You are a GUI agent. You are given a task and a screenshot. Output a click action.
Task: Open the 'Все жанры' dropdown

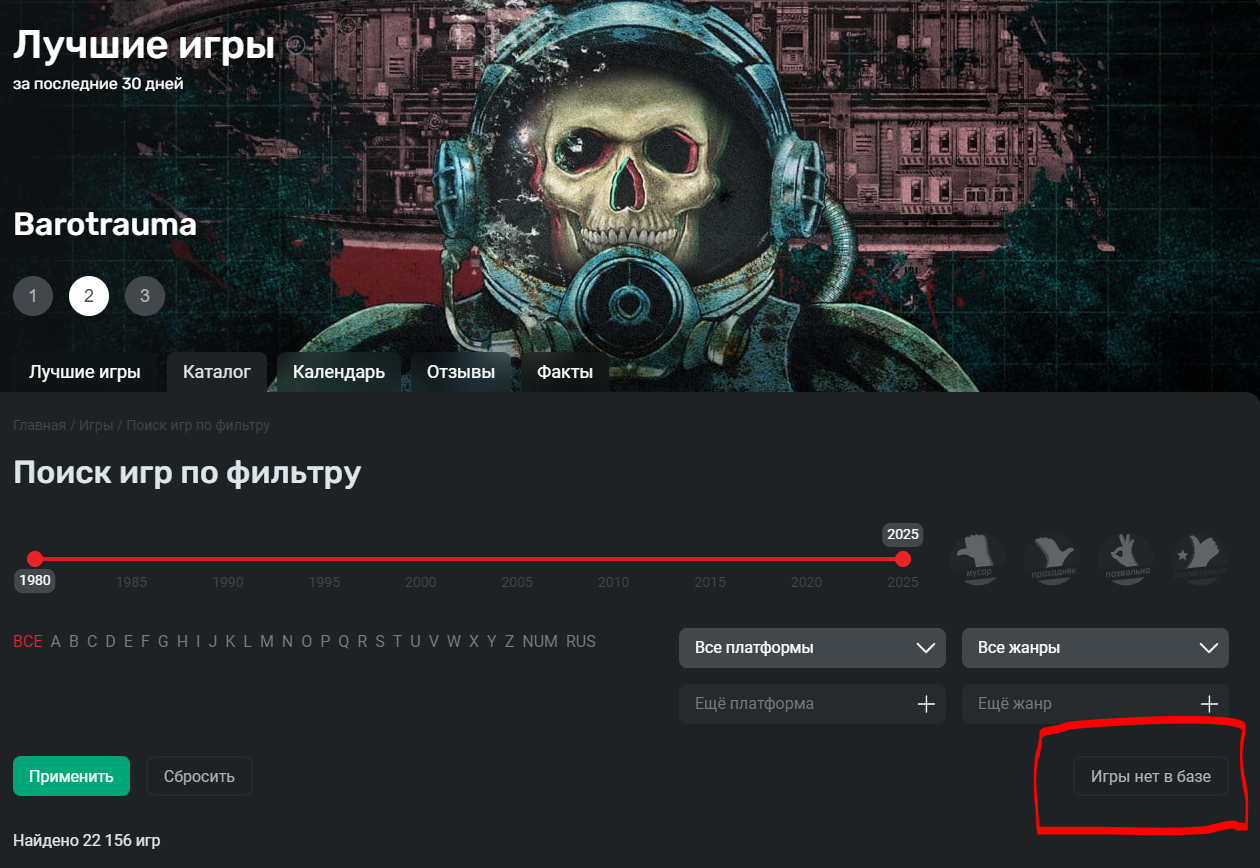[x=1095, y=648]
